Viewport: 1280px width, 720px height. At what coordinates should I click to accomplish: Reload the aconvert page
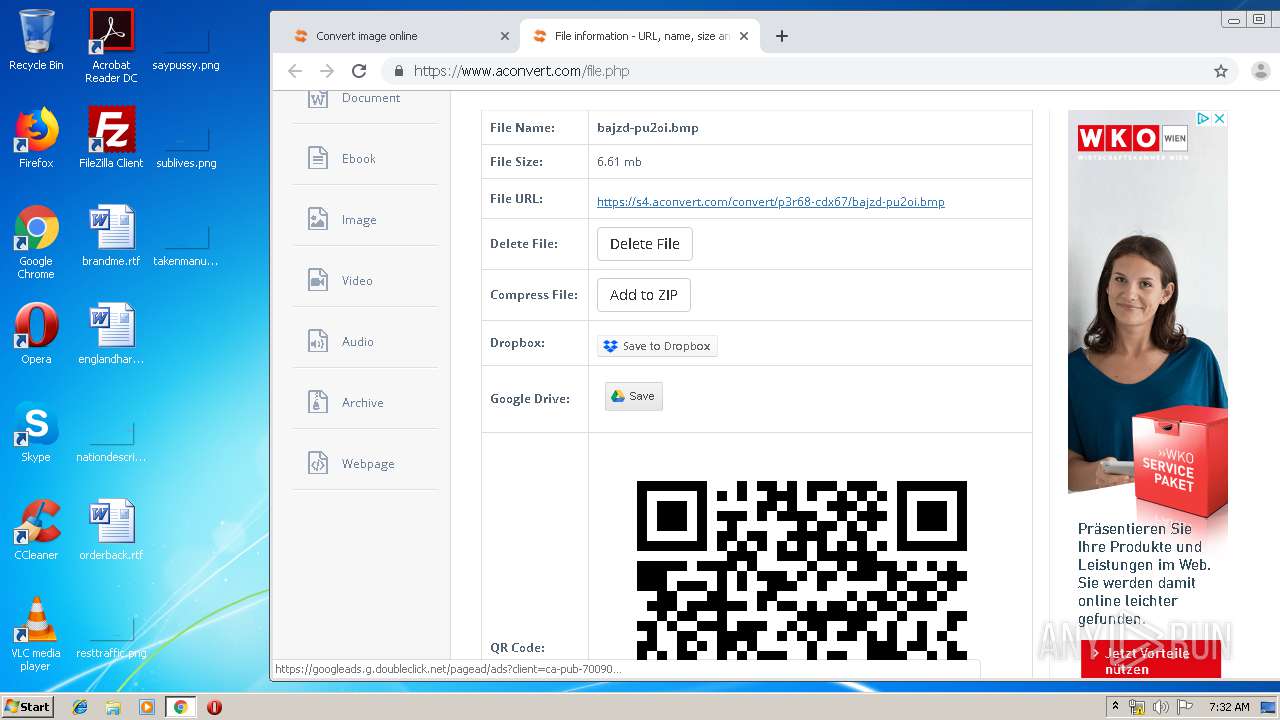359,71
